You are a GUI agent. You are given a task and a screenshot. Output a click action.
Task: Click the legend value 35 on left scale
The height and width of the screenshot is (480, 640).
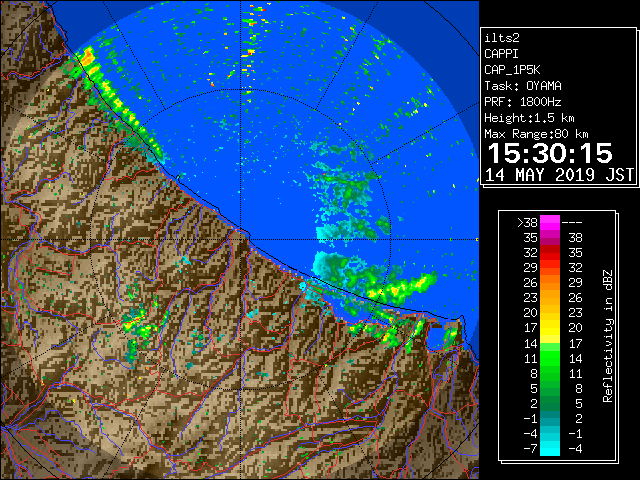(x=531, y=238)
